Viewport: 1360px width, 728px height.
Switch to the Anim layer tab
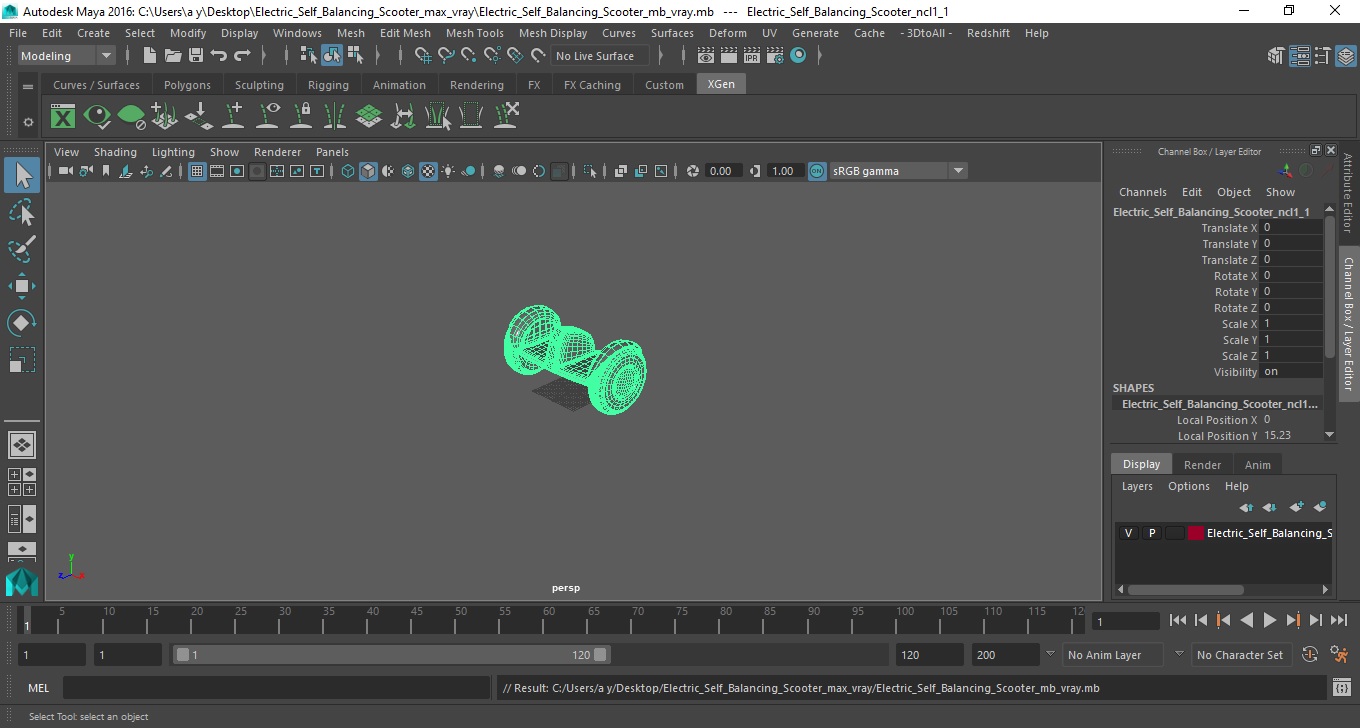tap(1257, 465)
